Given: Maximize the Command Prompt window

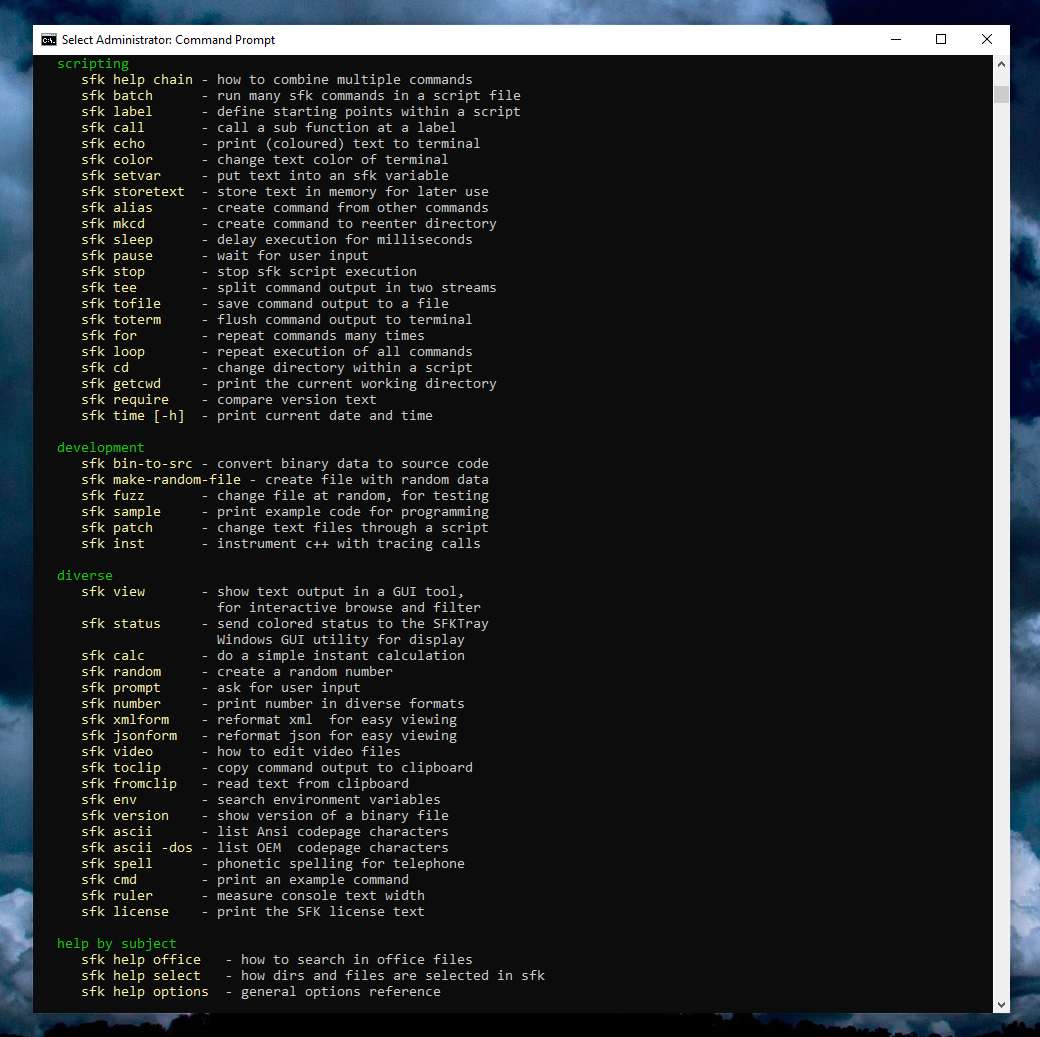Looking at the screenshot, I should point(941,40).
